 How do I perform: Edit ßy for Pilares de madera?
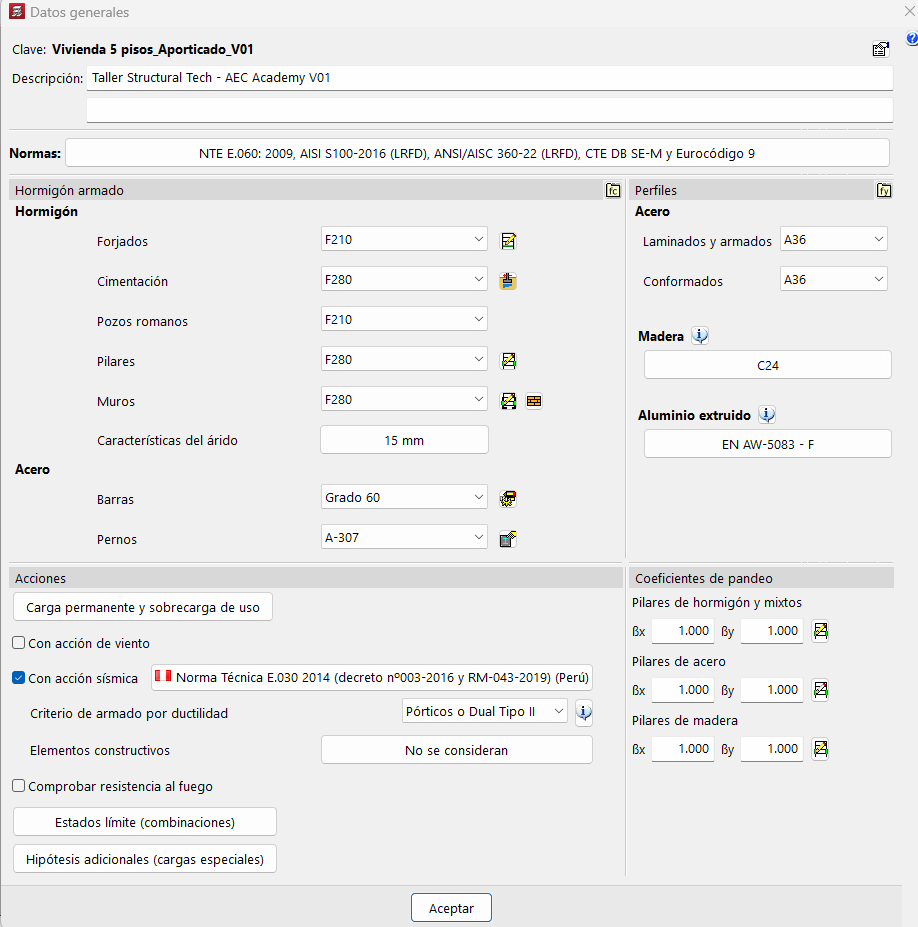(771, 749)
